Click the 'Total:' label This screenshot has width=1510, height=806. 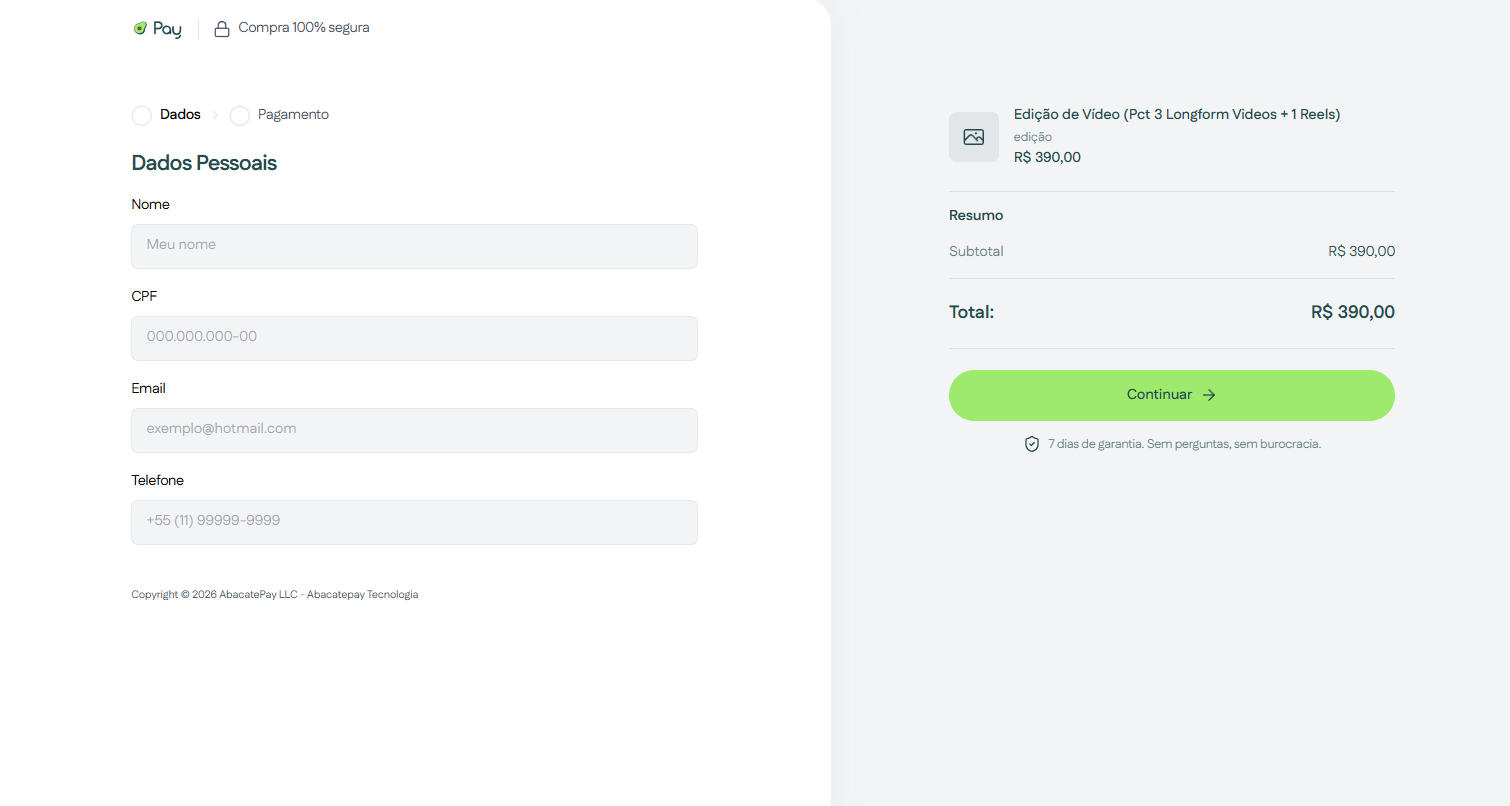[x=971, y=312]
